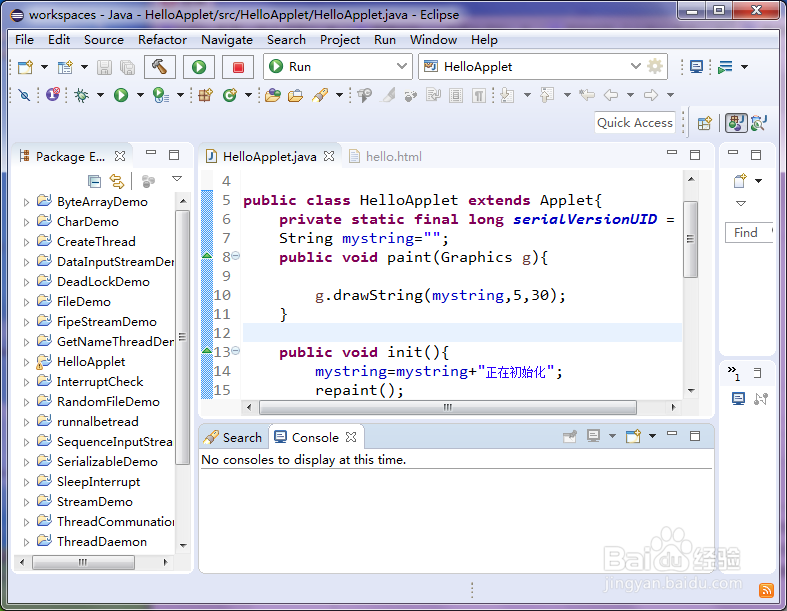787x611 pixels.
Task: Click the Pin Console icon
Action: [x=570, y=436]
